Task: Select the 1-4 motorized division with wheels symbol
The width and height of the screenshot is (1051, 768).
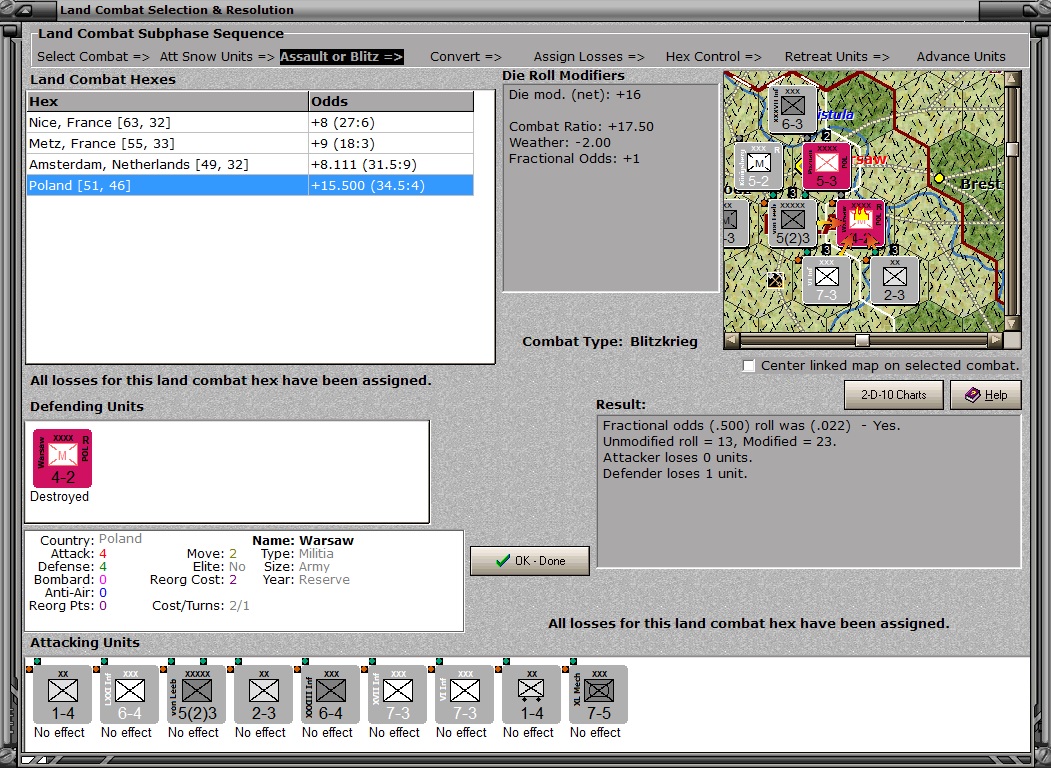Action: (x=532, y=694)
